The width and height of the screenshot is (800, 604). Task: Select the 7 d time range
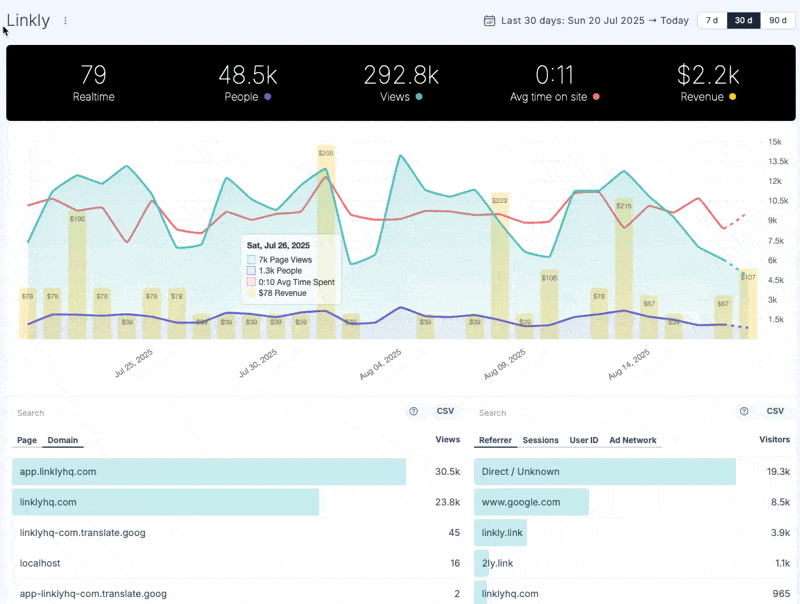point(711,20)
